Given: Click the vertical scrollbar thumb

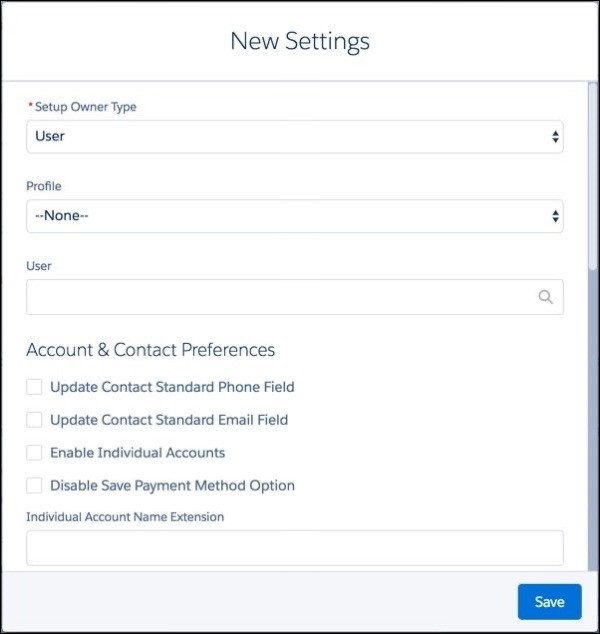Looking at the screenshot, I should pyautogui.click(x=593, y=176).
